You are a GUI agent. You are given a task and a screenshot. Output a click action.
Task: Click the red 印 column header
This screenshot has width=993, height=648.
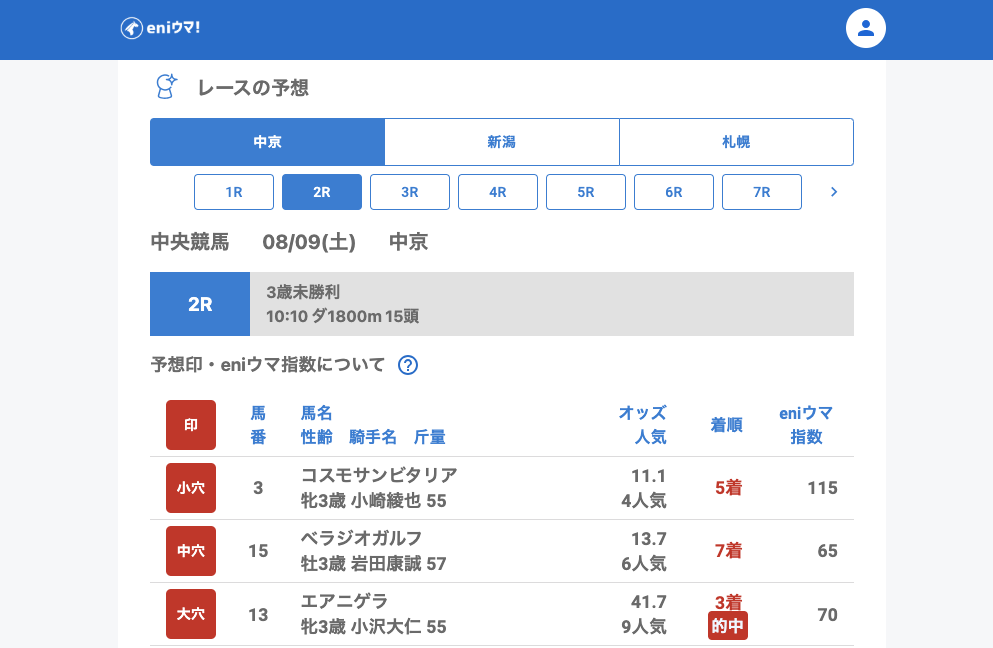[191, 425]
